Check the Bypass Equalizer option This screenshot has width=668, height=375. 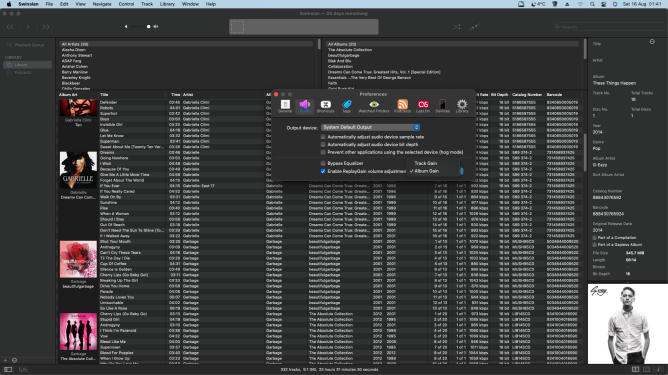pyautogui.click(x=323, y=163)
